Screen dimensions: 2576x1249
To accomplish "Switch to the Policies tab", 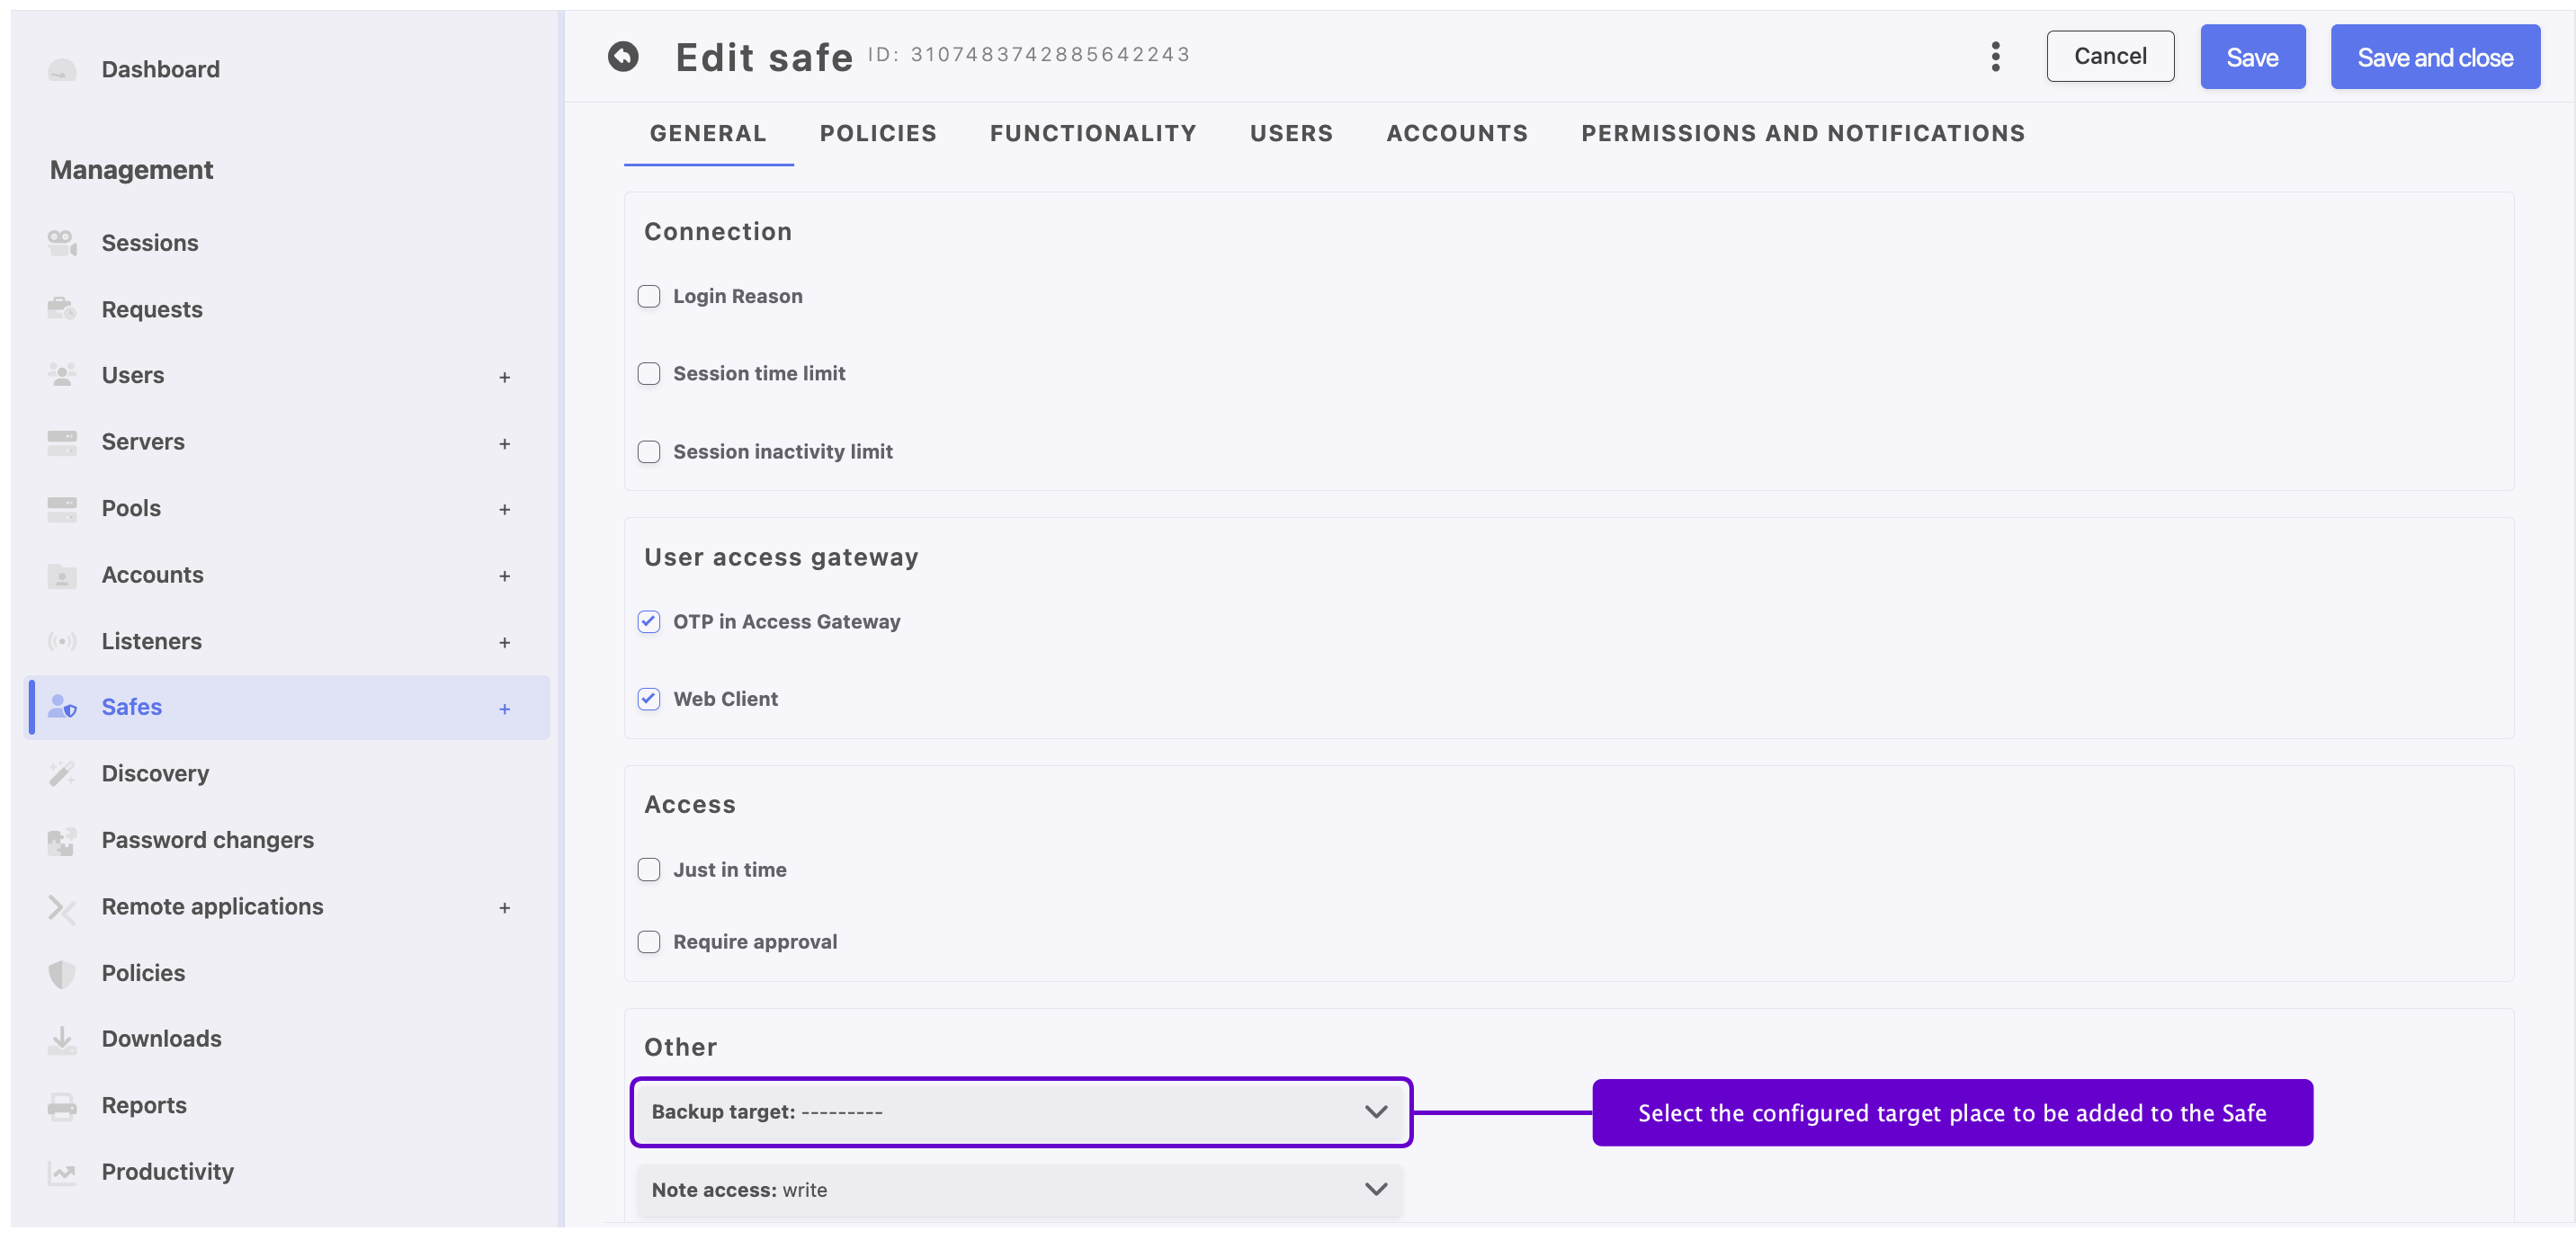I will click(x=878, y=133).
